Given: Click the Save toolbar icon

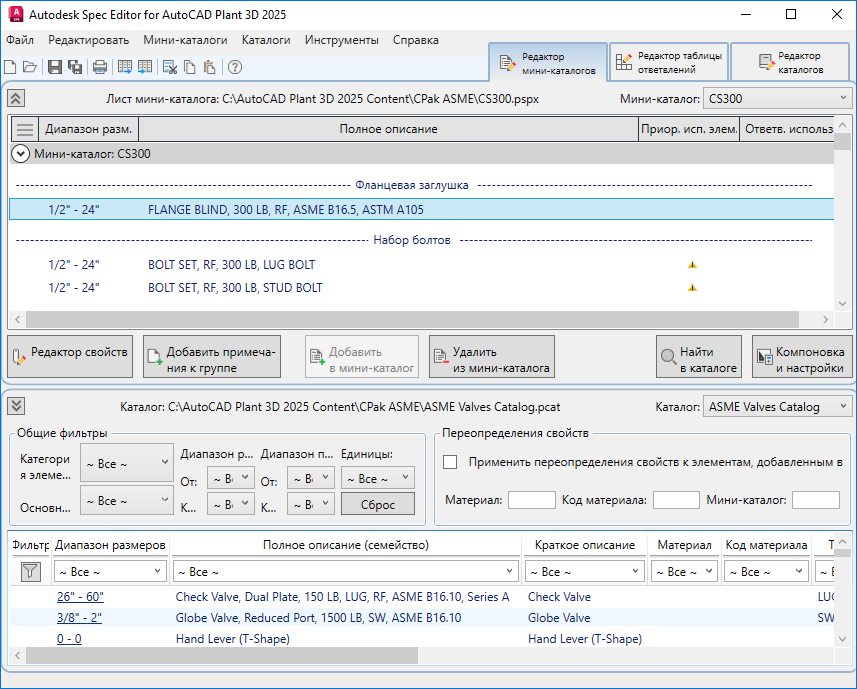Looking at the screenshot, I should [55, 67].
